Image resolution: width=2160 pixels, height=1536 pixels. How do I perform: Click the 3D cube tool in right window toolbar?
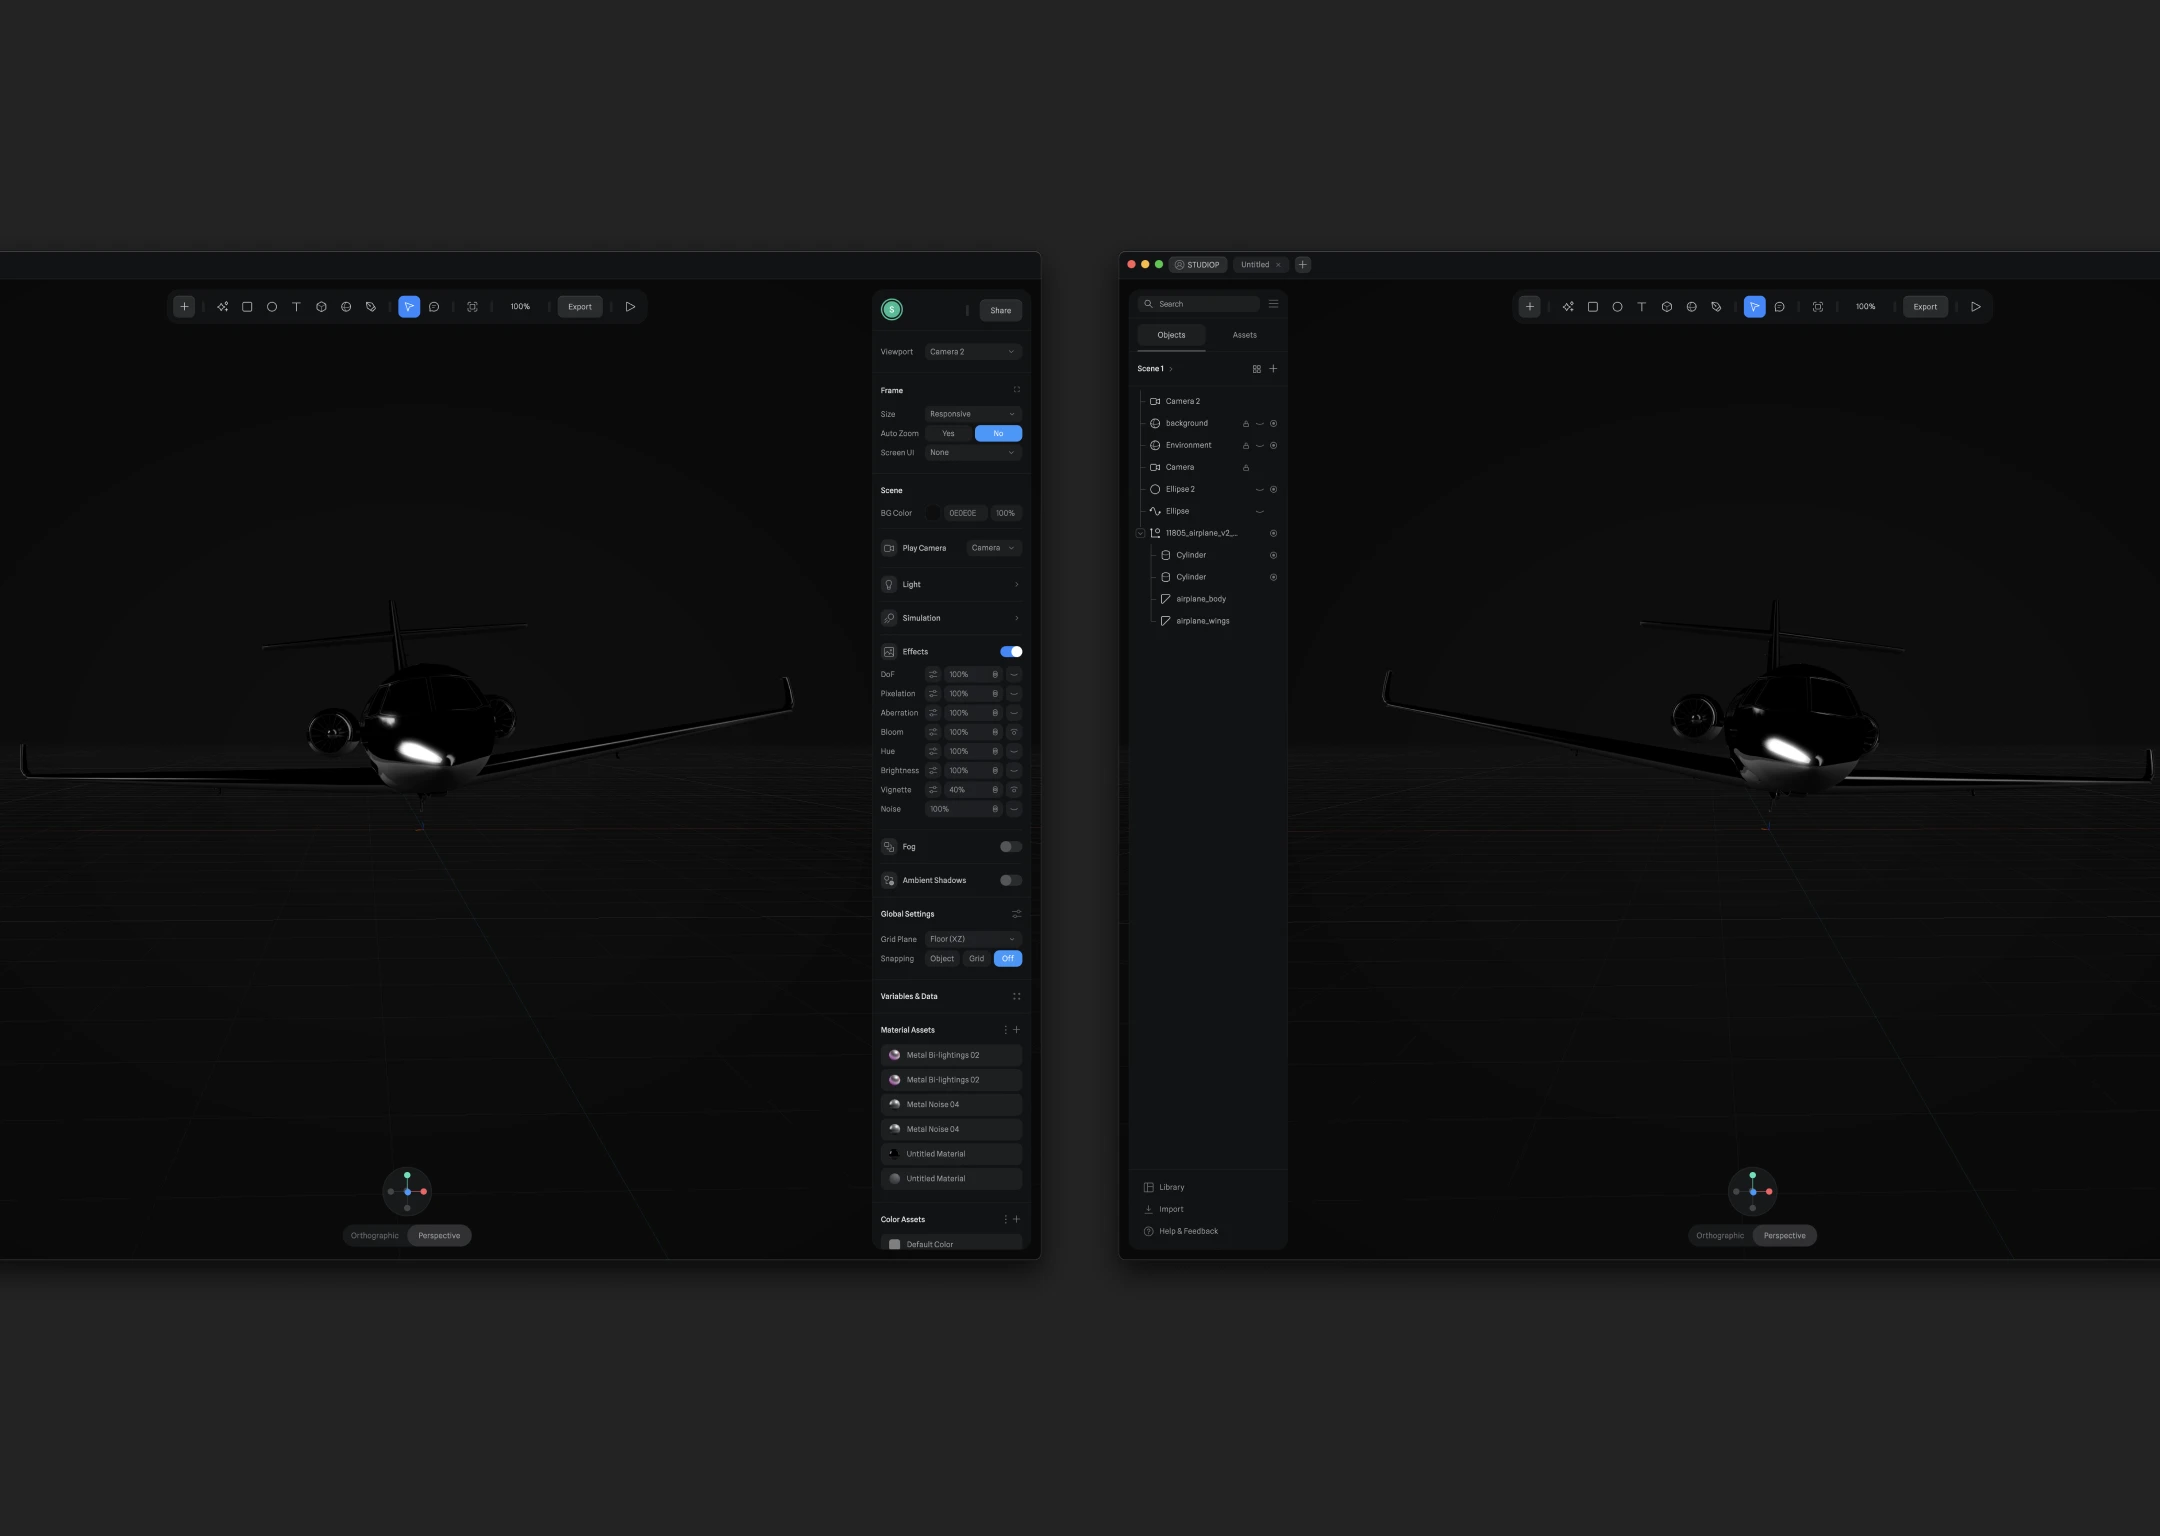(1667, 307)
